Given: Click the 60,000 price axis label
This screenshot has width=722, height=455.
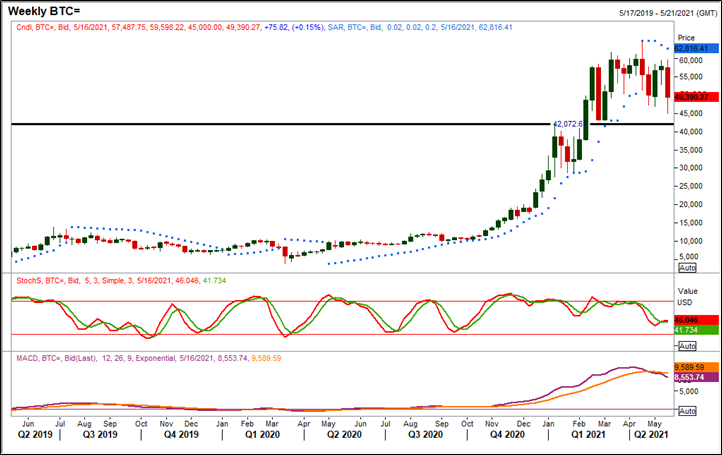Looking at the screenshot, I should tap(691, 60).
